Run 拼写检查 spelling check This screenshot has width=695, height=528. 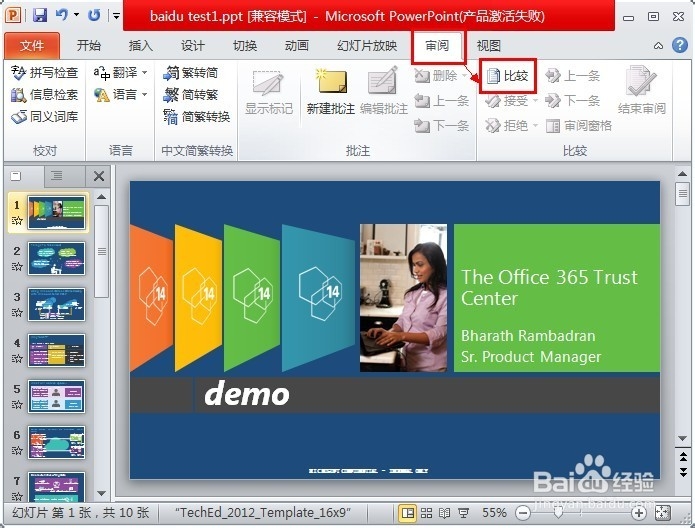point(44,72)
